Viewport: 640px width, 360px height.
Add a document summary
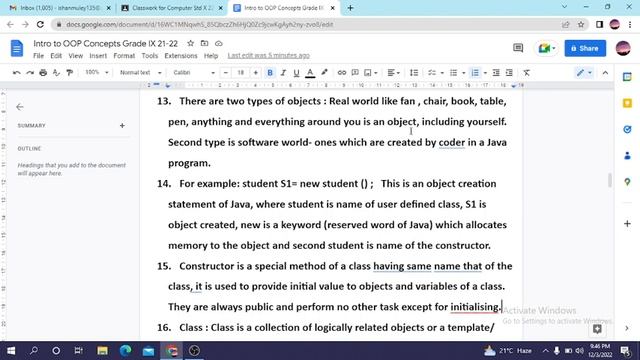coord(122,126)
